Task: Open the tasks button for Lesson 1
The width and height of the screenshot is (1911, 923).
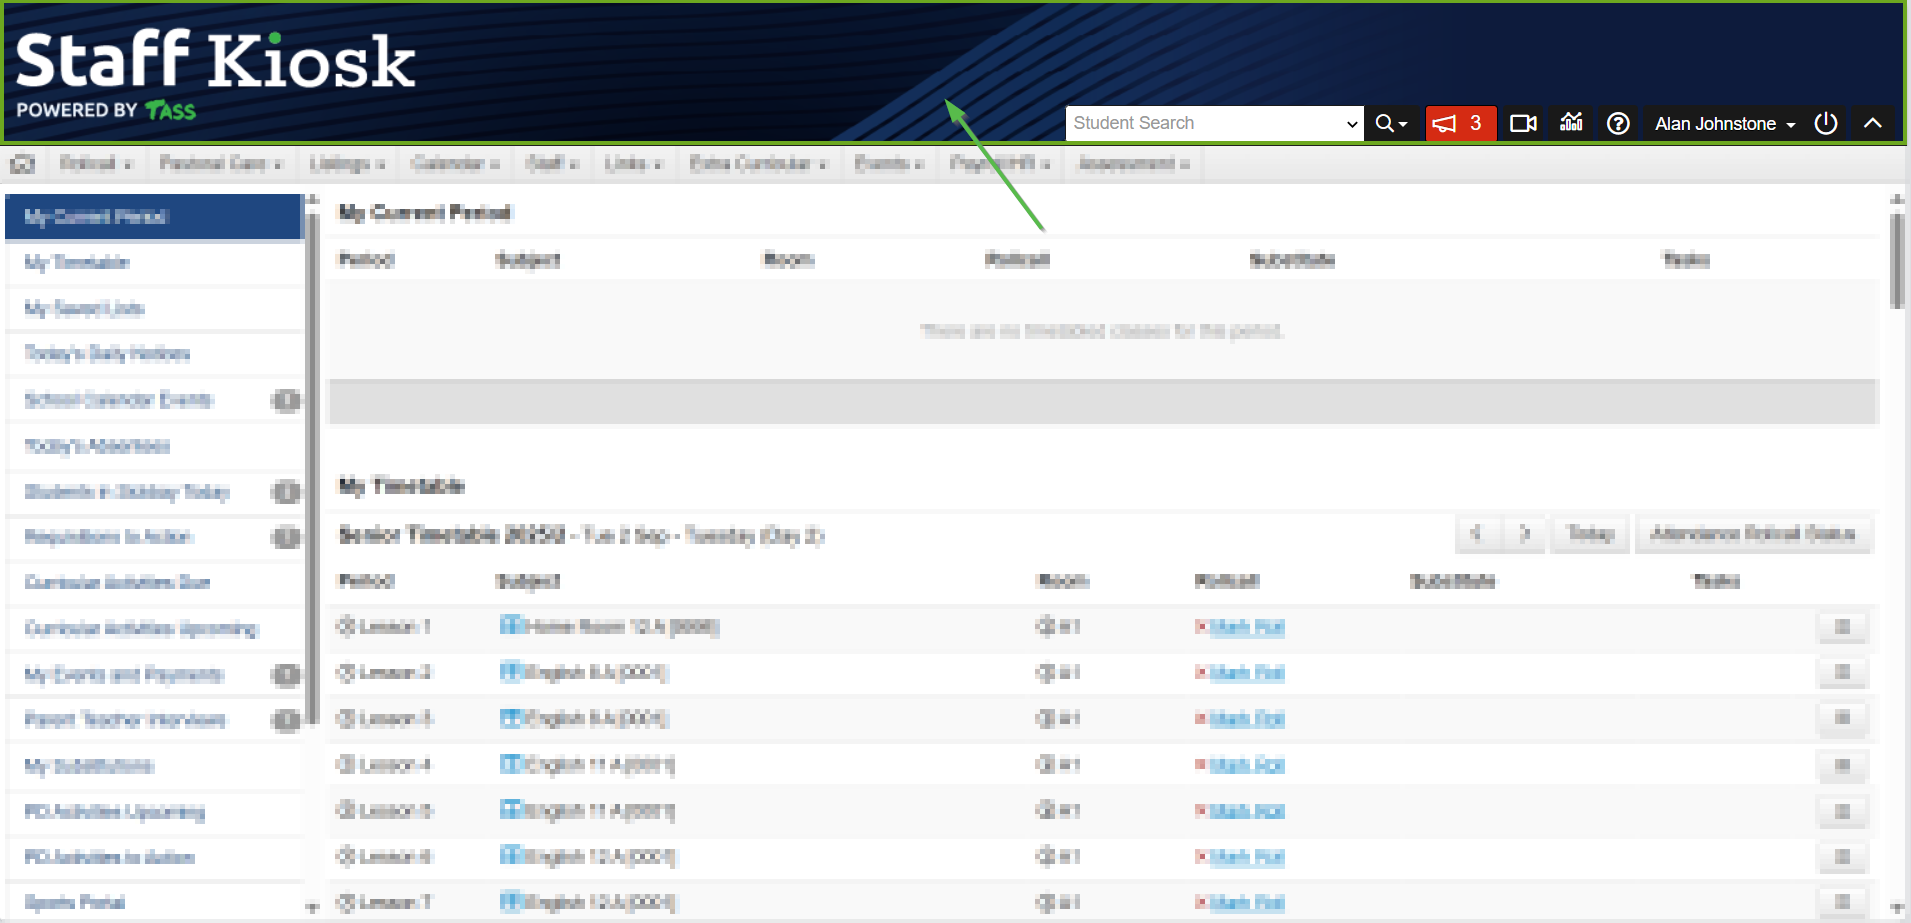Action: click(x=1842, y=627)
